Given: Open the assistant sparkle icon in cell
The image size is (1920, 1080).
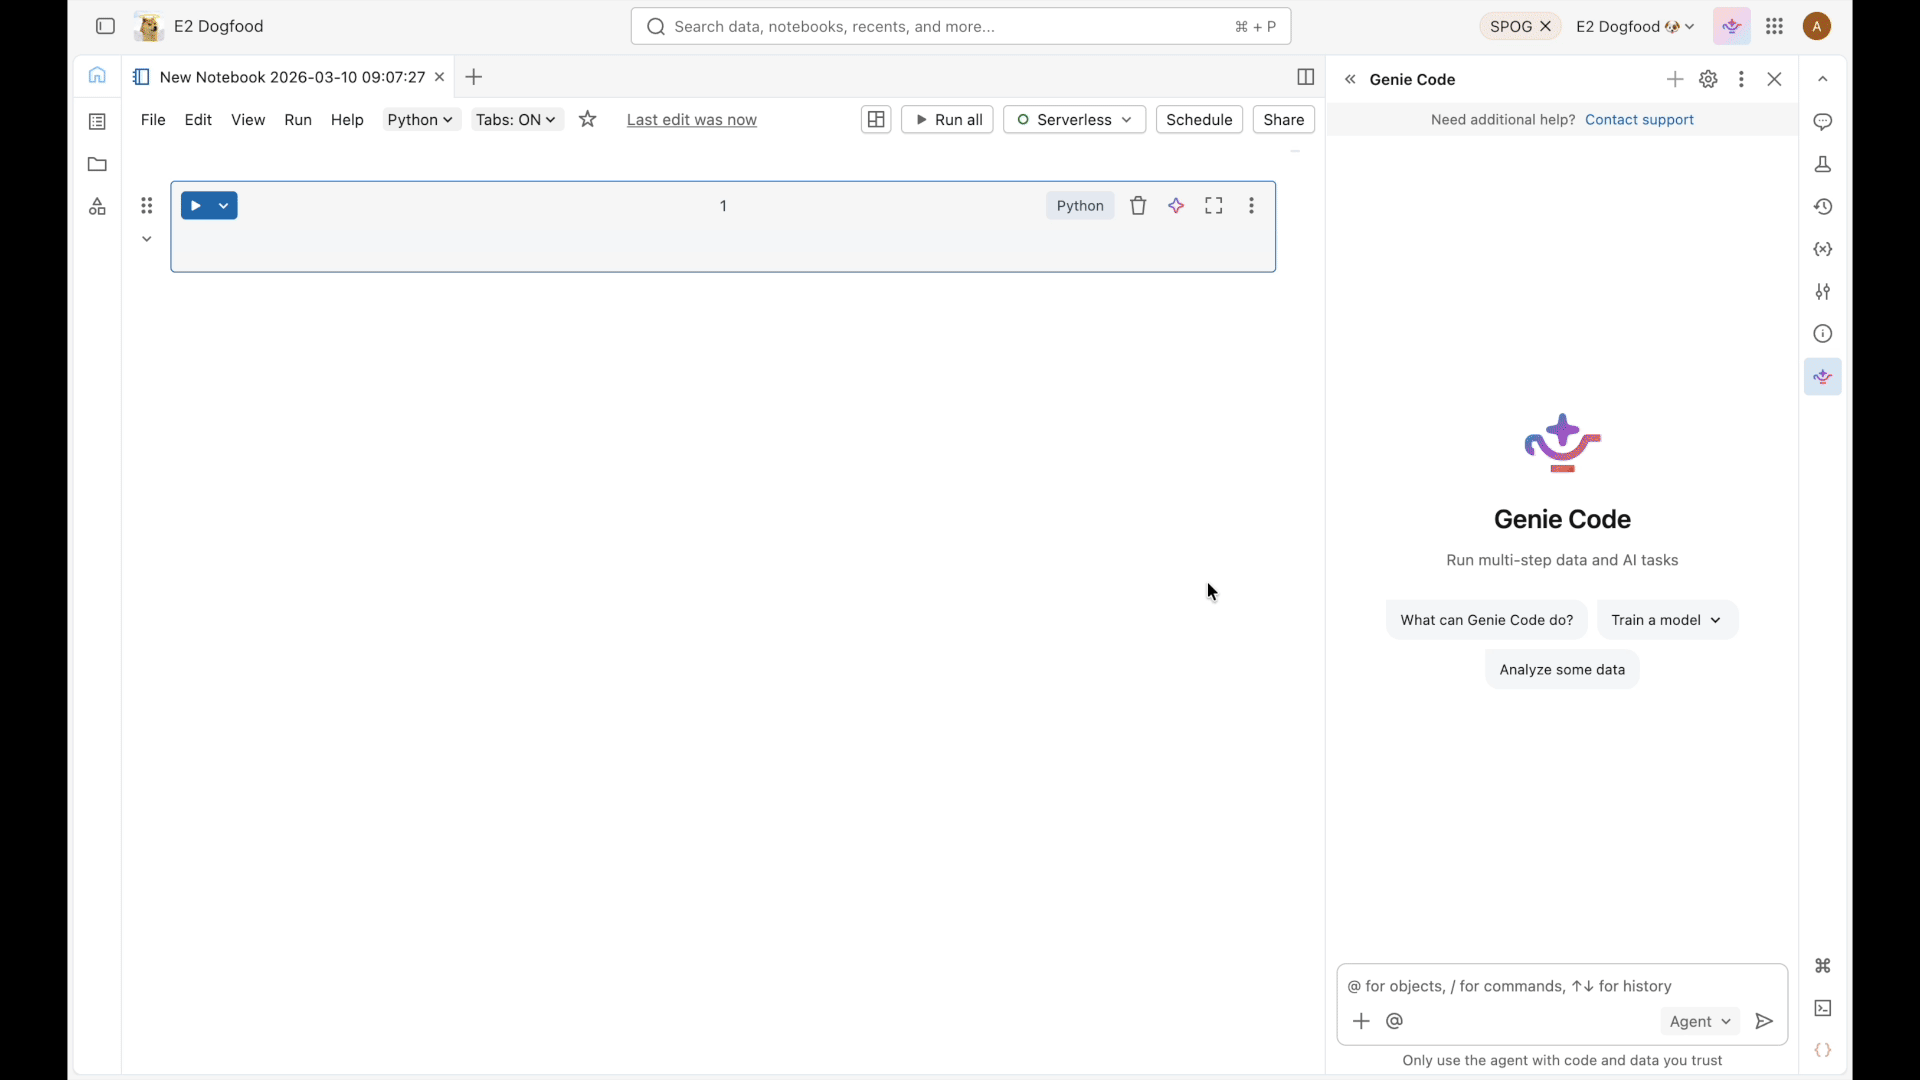Looking at the screenshot, I should coord(1176,205).
